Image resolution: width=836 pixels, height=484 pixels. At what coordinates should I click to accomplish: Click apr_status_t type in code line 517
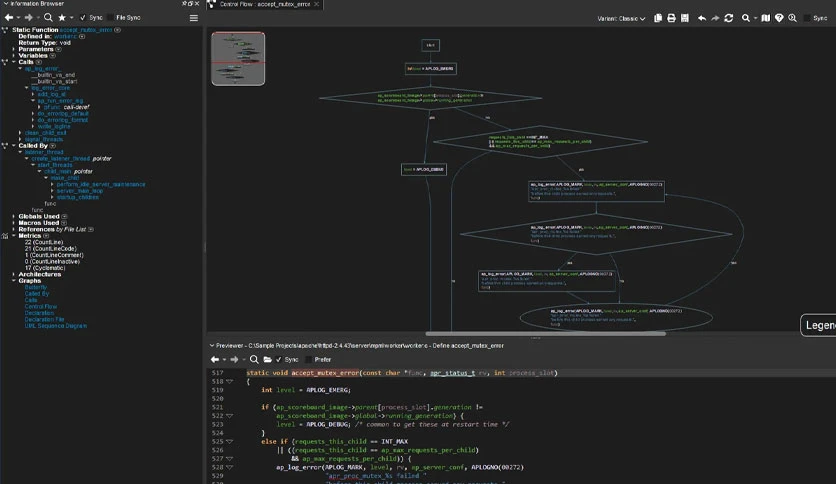pyautogui.click(x=452, y=373)
